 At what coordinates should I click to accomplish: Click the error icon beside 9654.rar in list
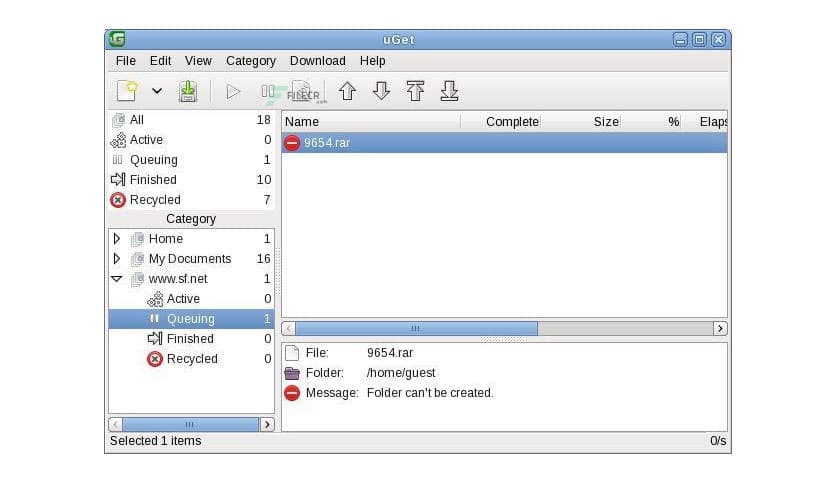(292, 143)
